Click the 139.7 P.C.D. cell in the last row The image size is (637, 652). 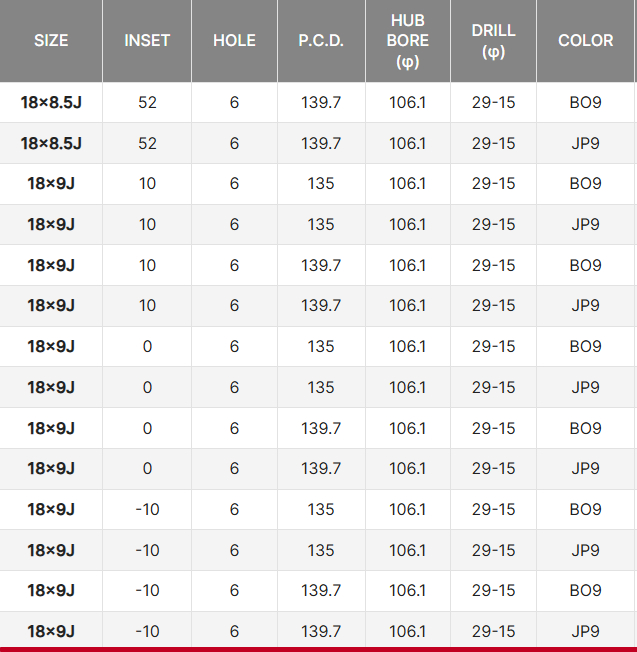[x=321, y=631]
